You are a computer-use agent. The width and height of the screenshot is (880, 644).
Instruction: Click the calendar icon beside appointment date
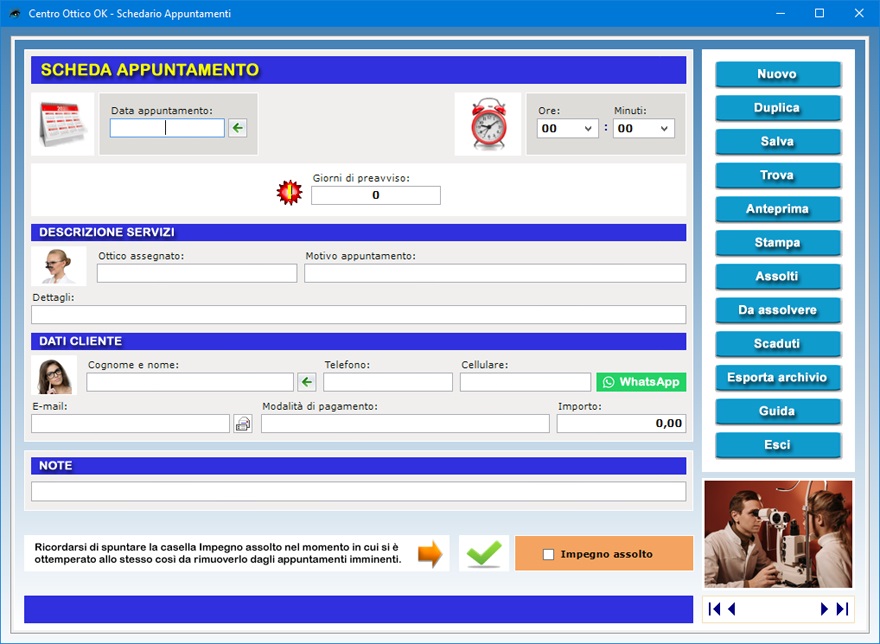[62, 124]
